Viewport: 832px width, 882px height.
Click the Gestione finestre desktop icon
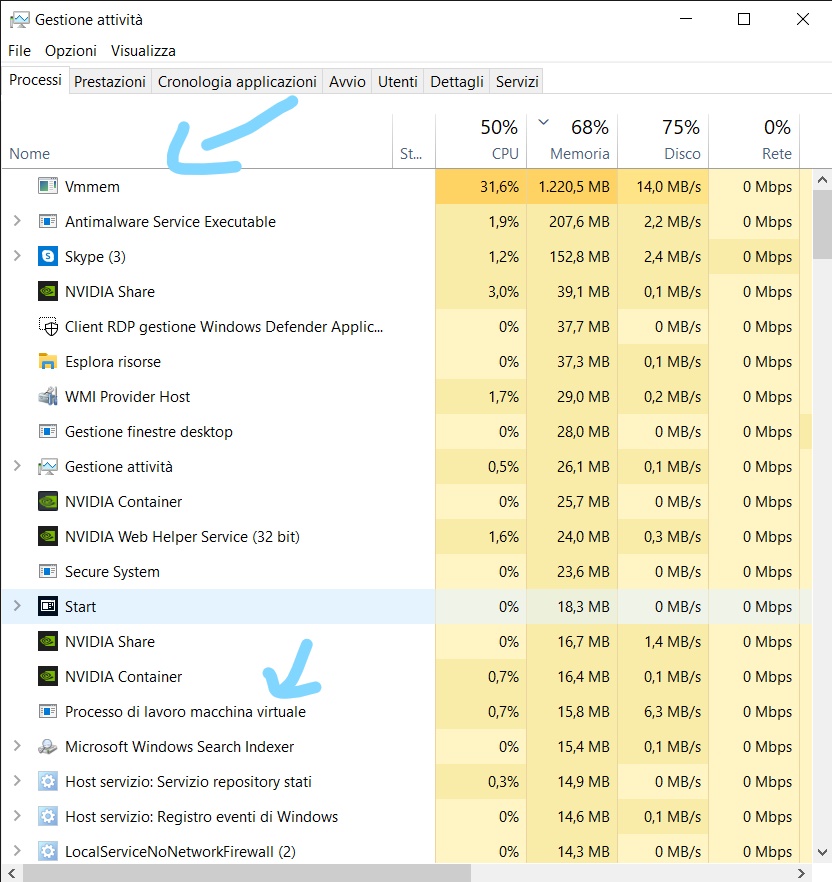pyautogui.click(x=48, y=431)
